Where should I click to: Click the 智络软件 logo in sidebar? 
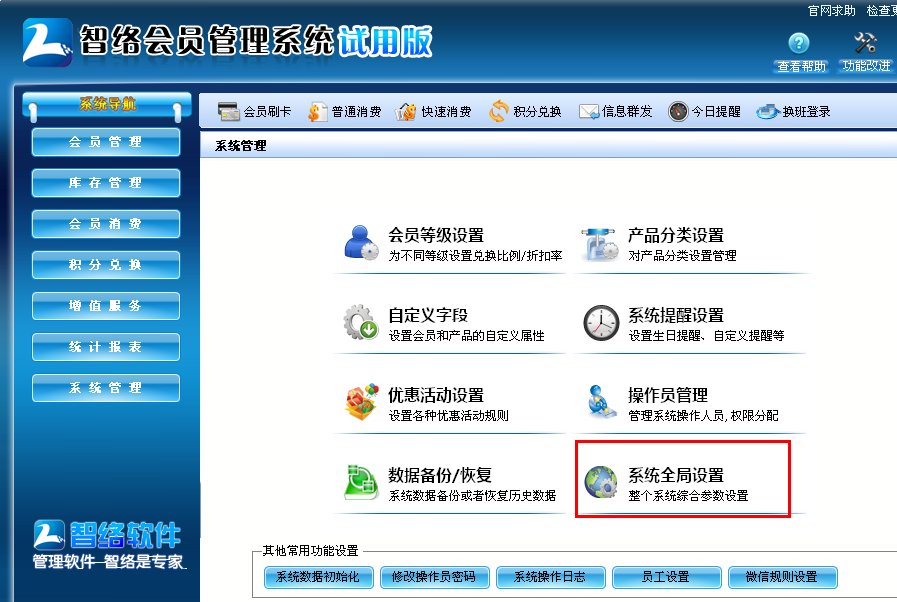(x=108, y=544)
